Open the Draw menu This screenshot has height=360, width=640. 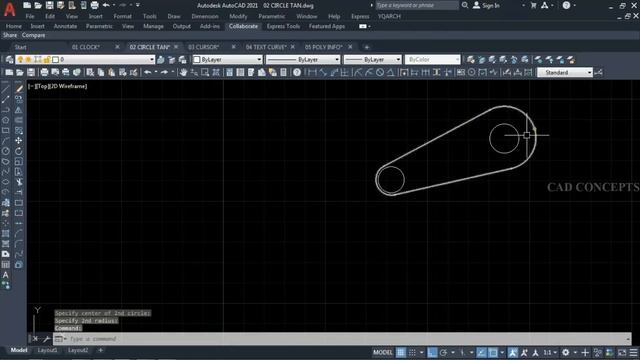point(174,16)
